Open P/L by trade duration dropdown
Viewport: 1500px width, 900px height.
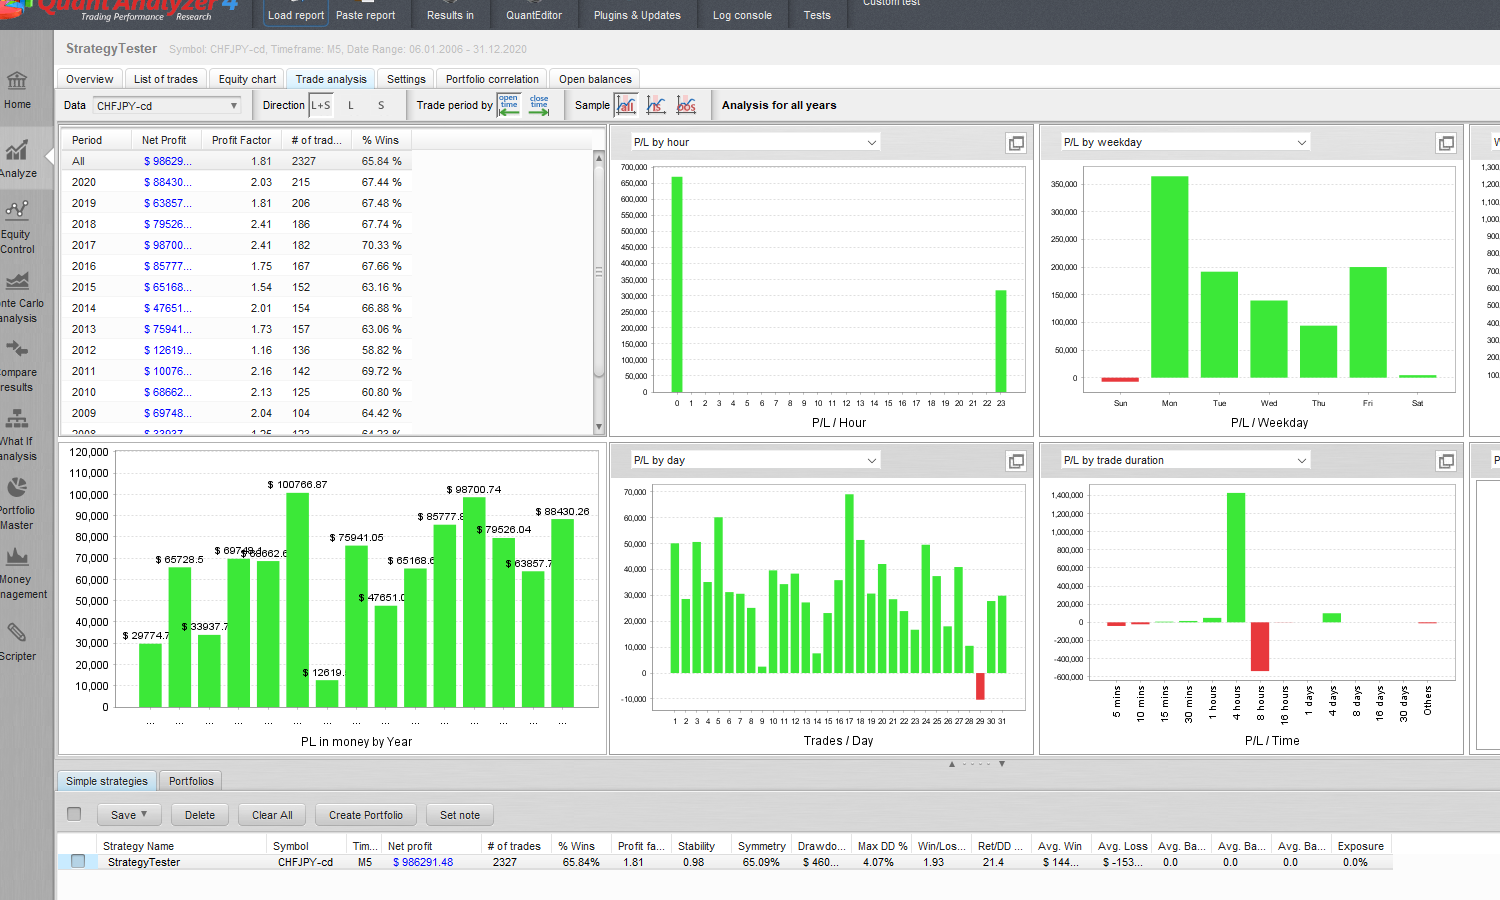(1185, 460)
